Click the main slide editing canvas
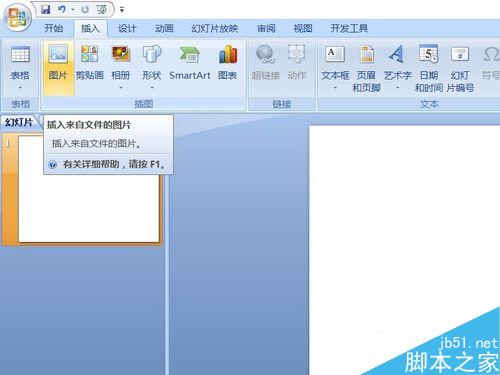 [x=404, y=250]
